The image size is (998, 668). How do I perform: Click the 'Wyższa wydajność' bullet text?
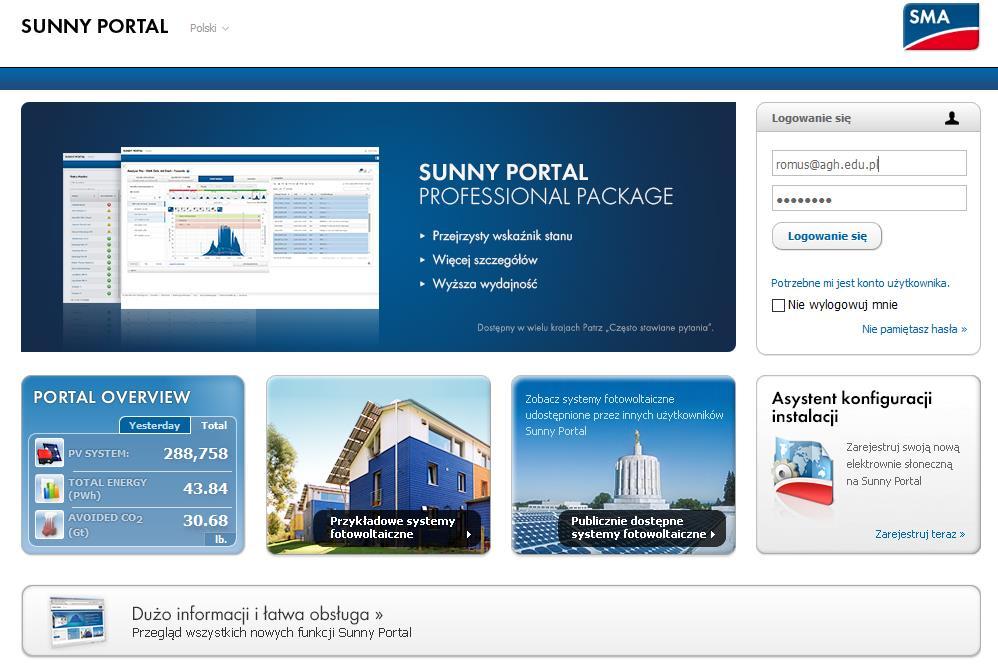485,284
